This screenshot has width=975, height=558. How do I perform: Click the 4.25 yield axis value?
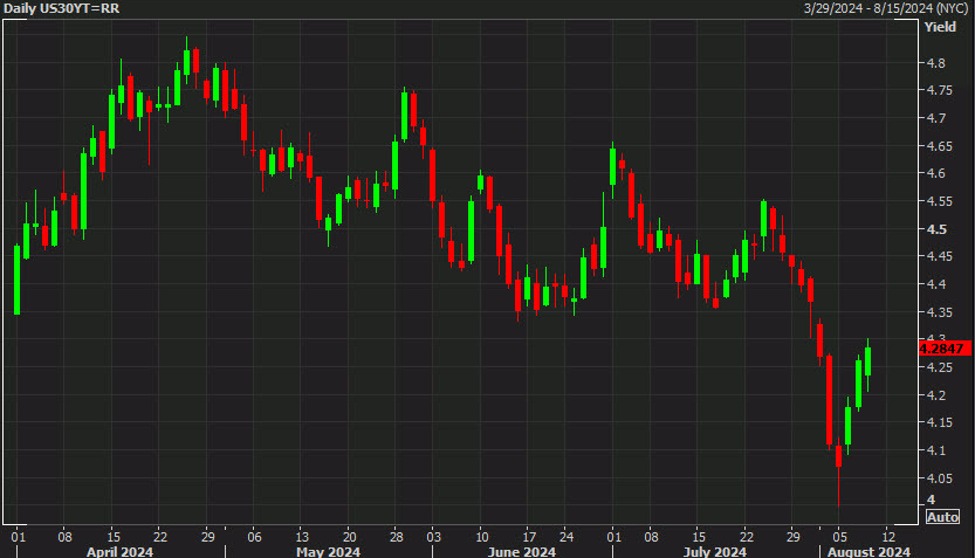(939, 368)
